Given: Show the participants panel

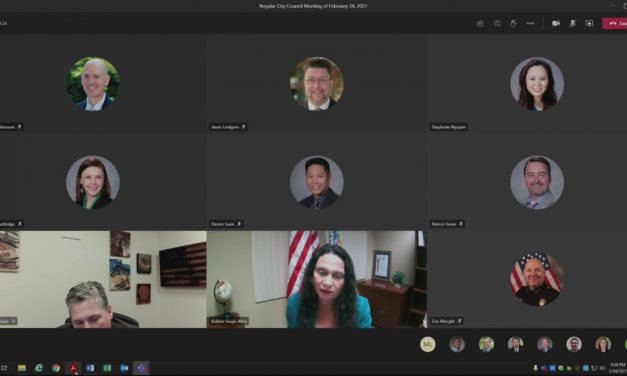Looking at the screenshot, I should (480, 24).
